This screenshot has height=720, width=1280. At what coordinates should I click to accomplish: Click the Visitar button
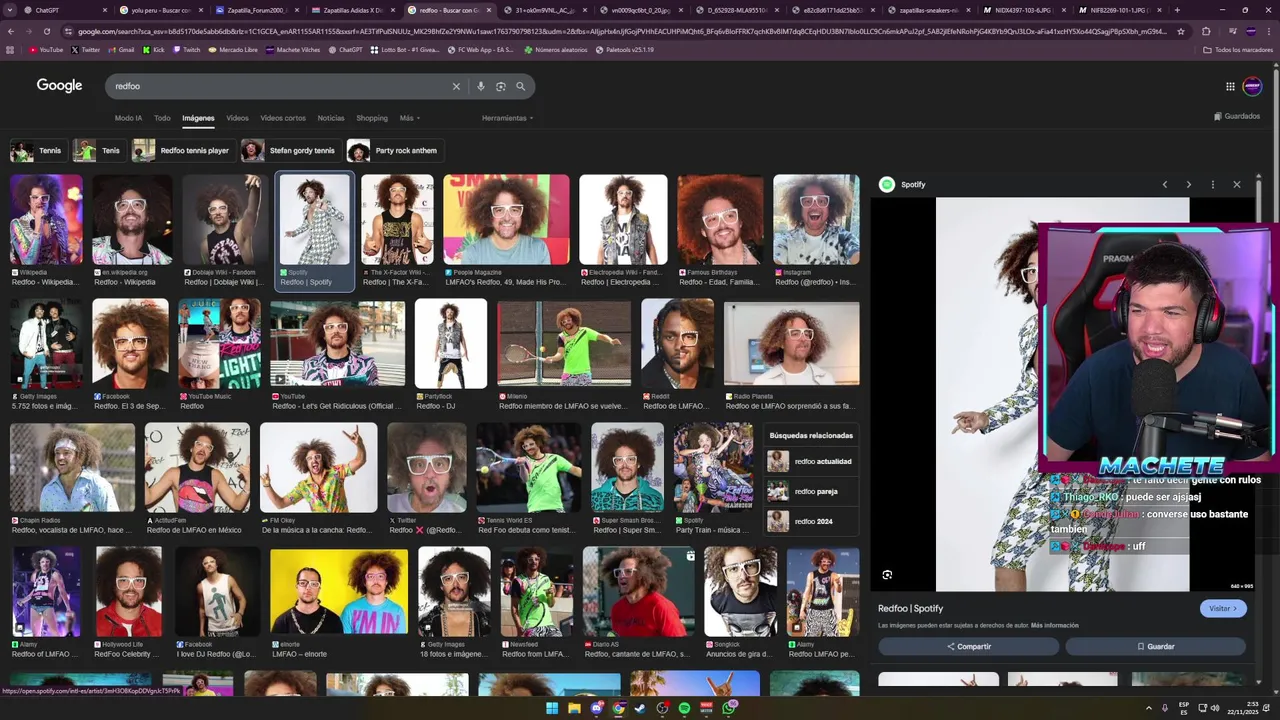[1223, 608]
